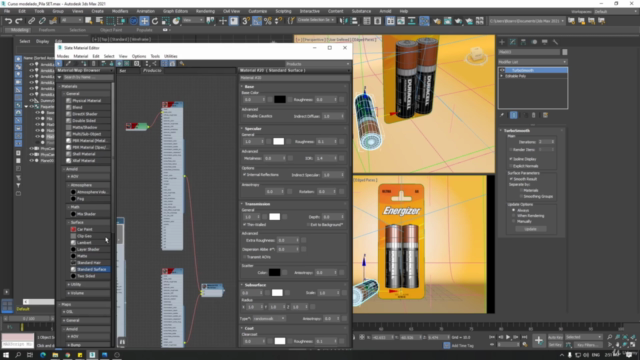The height and width of the screenshot is (360, 640).
Task: Activate the Select and Scale tool
Action: click(x=165, y=21)
